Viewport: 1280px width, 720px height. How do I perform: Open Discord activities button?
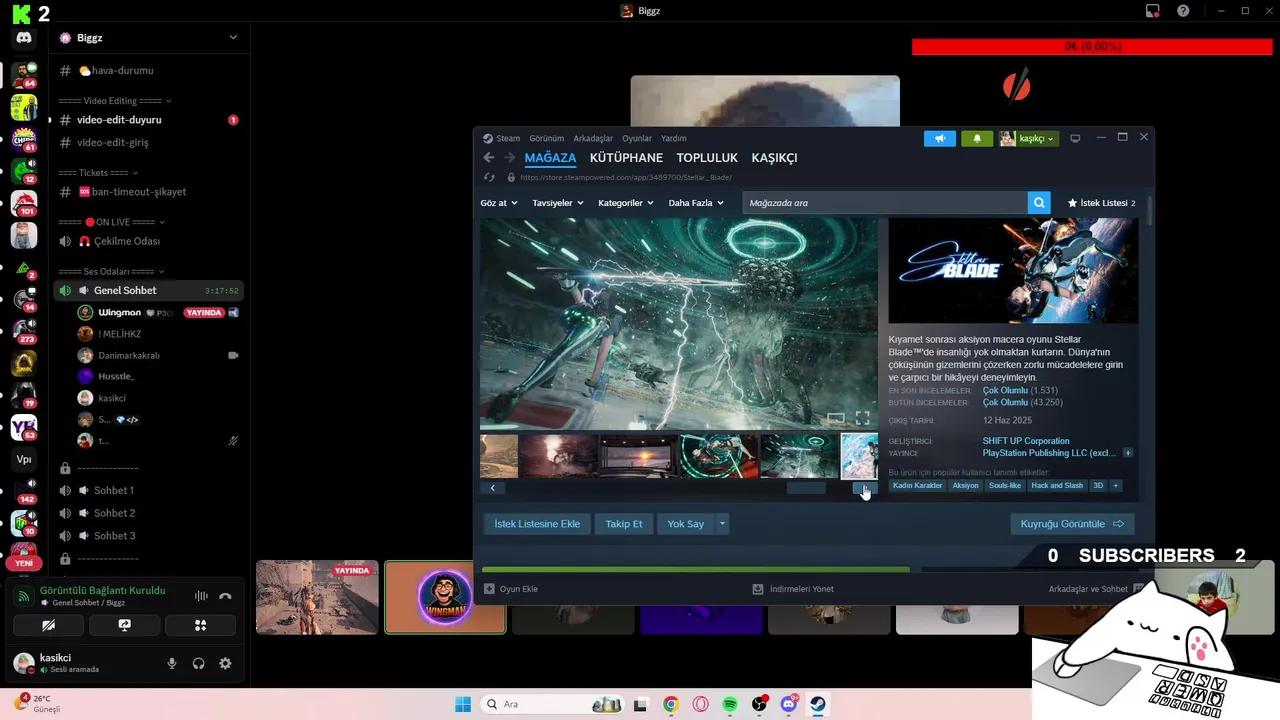[200, 625]
